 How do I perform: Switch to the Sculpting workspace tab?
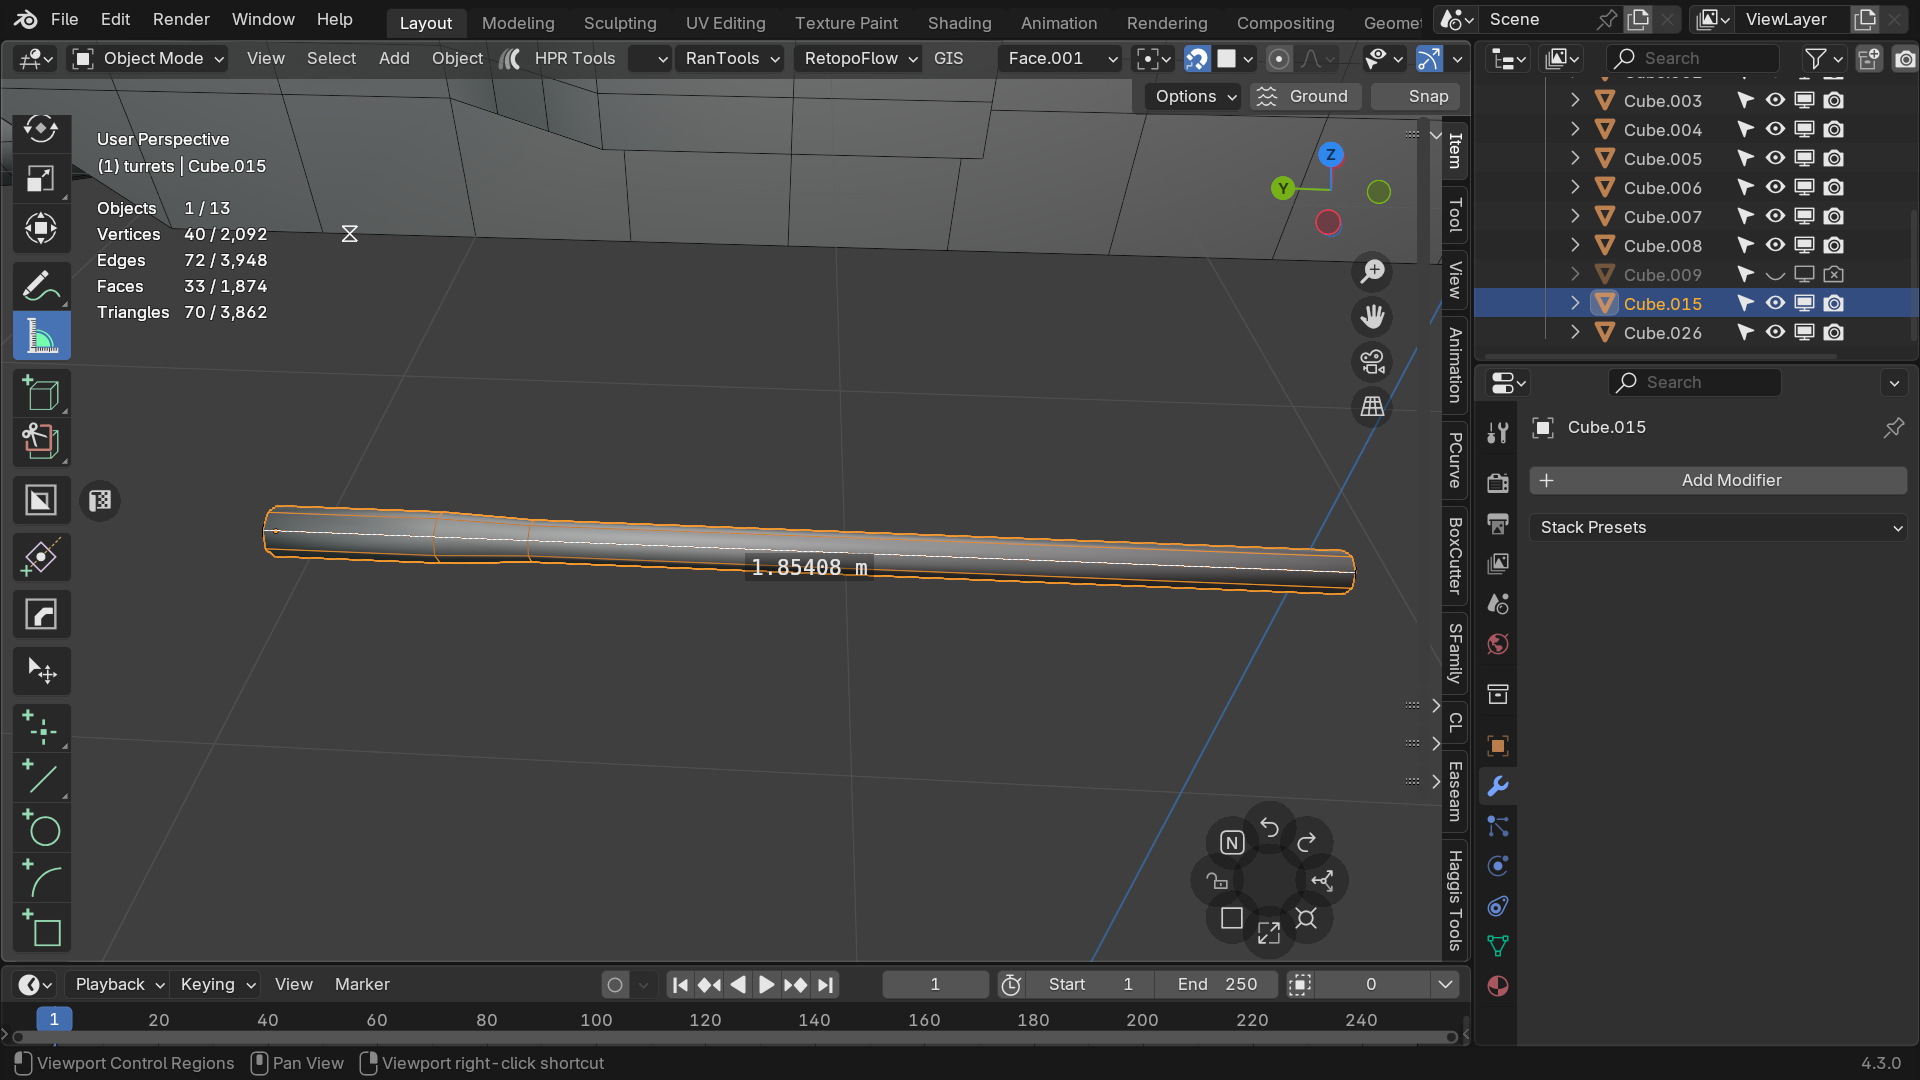point(620,22)
